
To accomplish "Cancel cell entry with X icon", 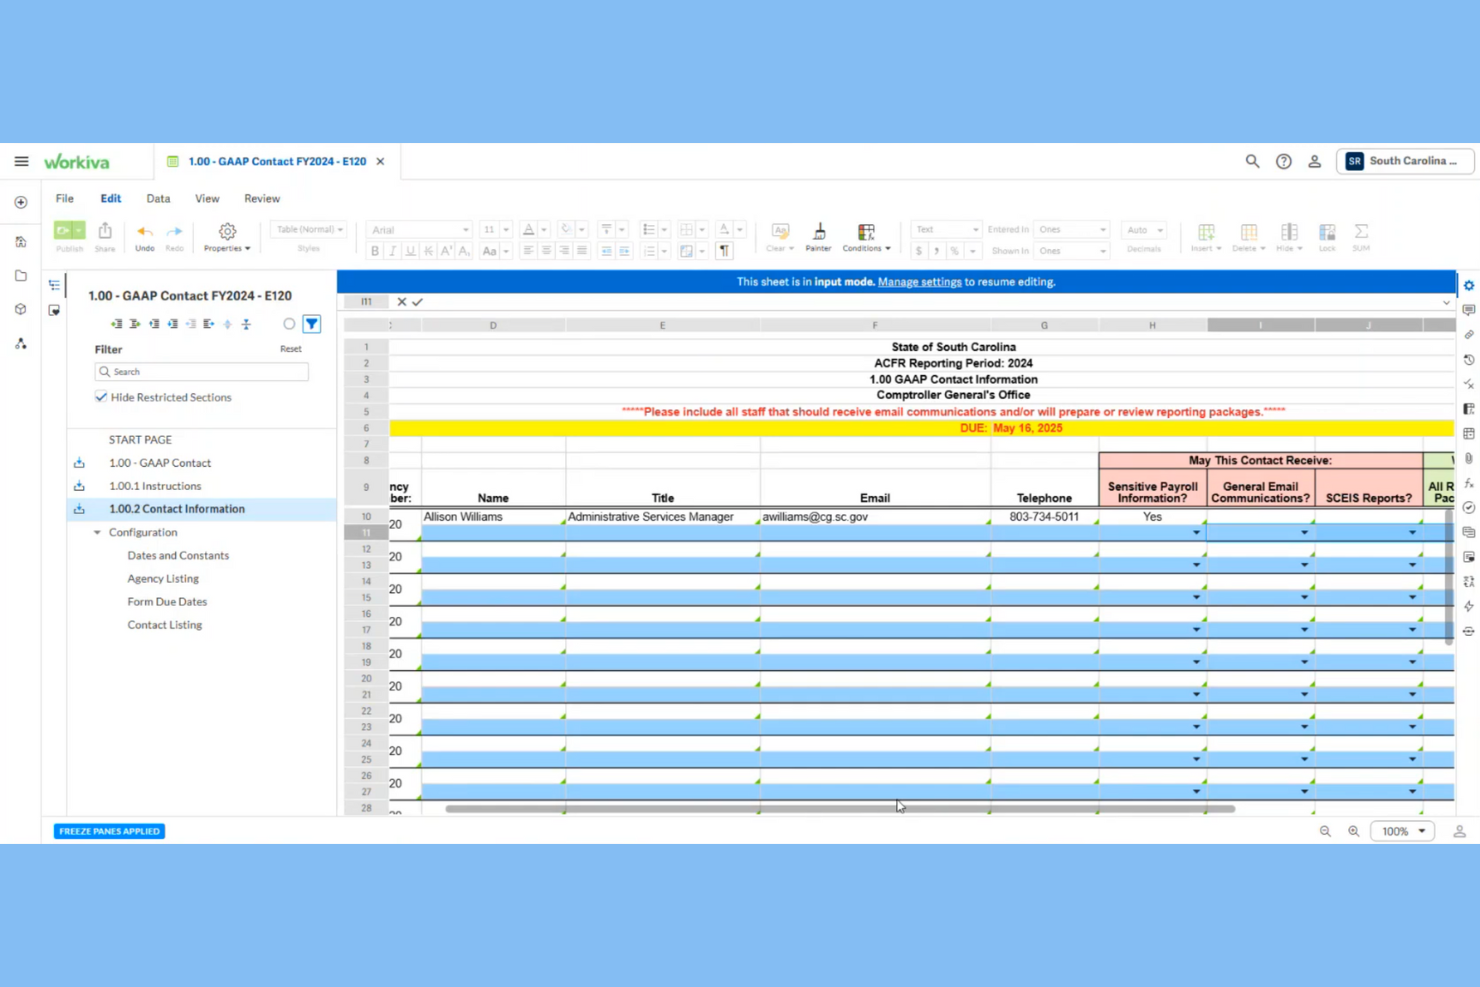I will click(x=401, y=302).
